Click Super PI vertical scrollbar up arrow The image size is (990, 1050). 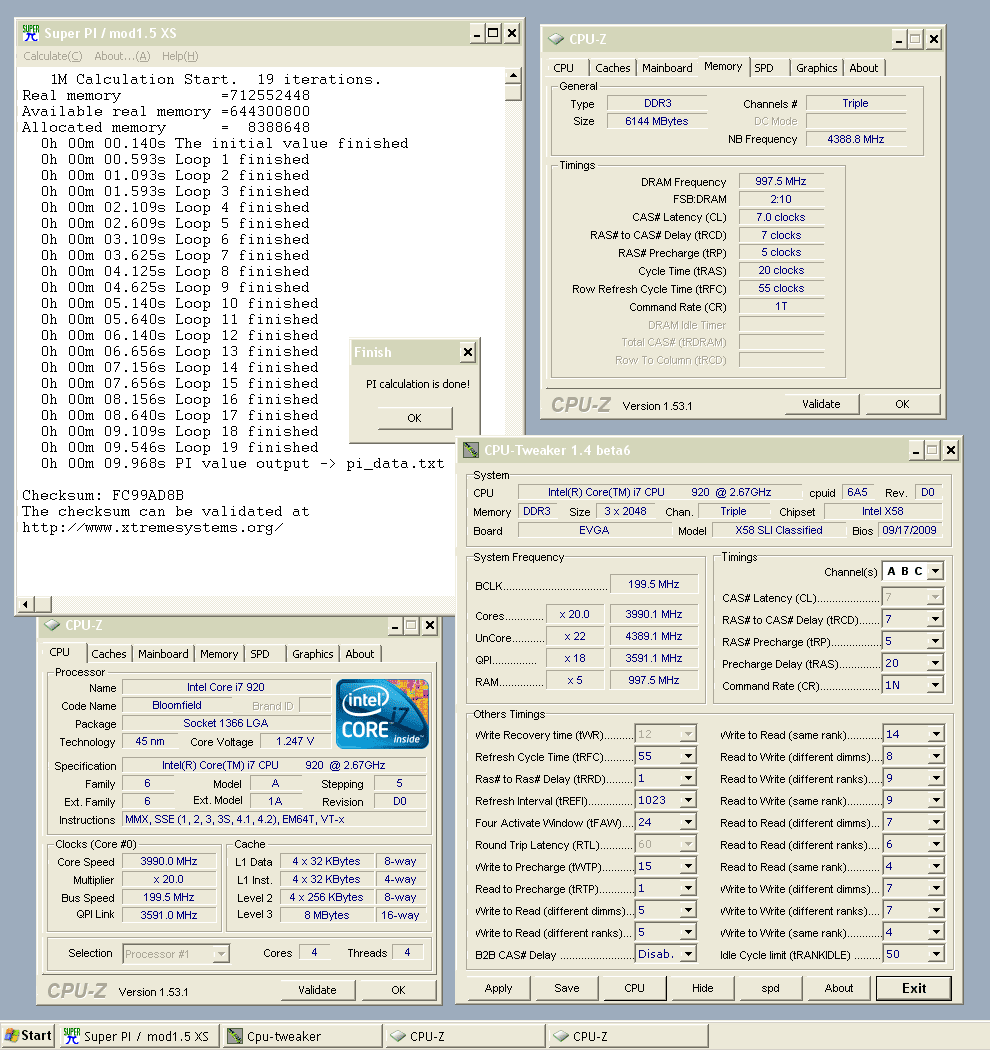[x=513, y=75]
